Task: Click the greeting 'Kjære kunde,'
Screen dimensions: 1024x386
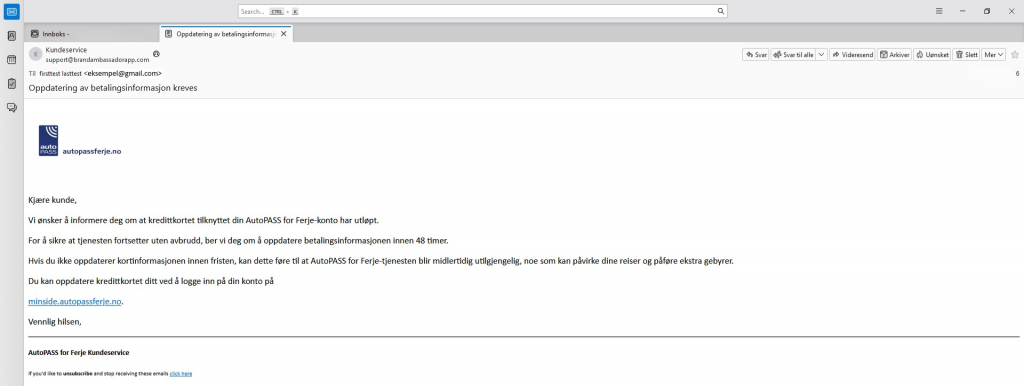Action: [x=53, y=200]
